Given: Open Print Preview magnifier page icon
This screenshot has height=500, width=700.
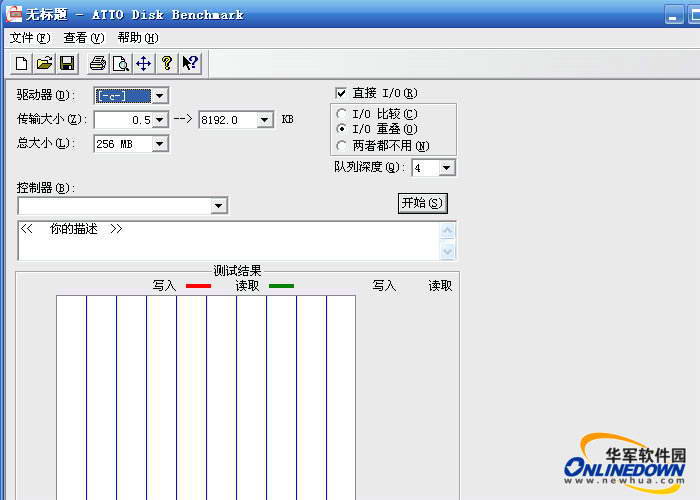Looking at the screenshot, I should [x=121, y=63].
